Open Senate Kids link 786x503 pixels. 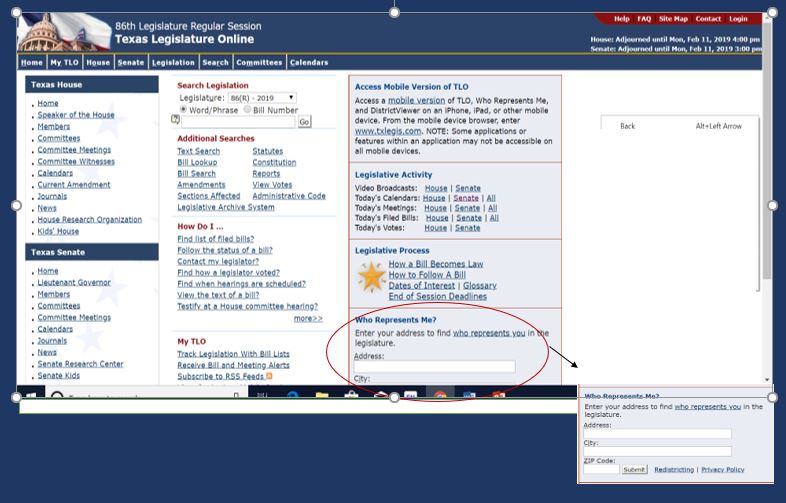(x=59, y=376)
